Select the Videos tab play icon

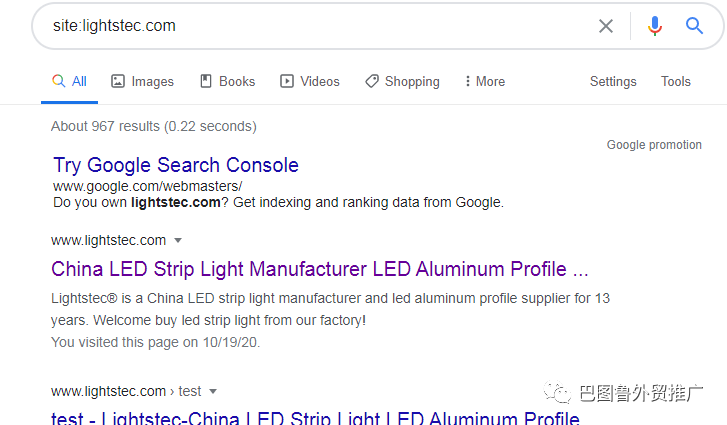pos(287,81)
